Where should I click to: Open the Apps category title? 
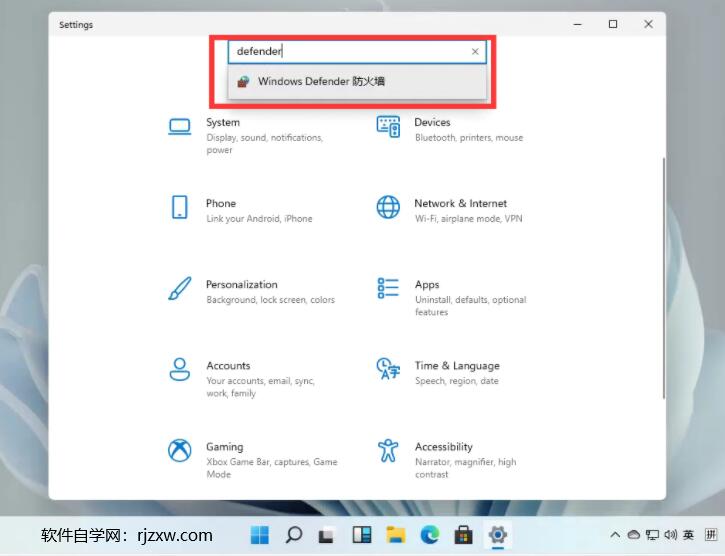pyautogui.click(x=427, y=284)
